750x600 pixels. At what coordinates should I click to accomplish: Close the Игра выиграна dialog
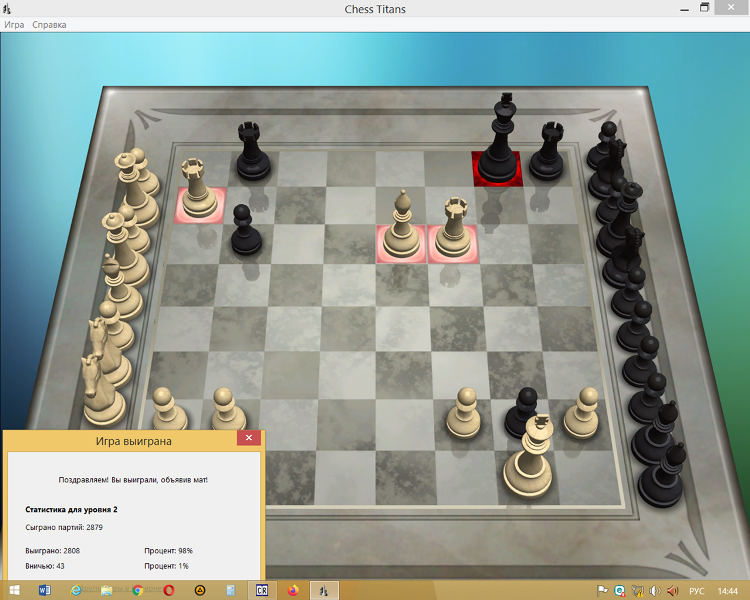[x=249, y=439]
